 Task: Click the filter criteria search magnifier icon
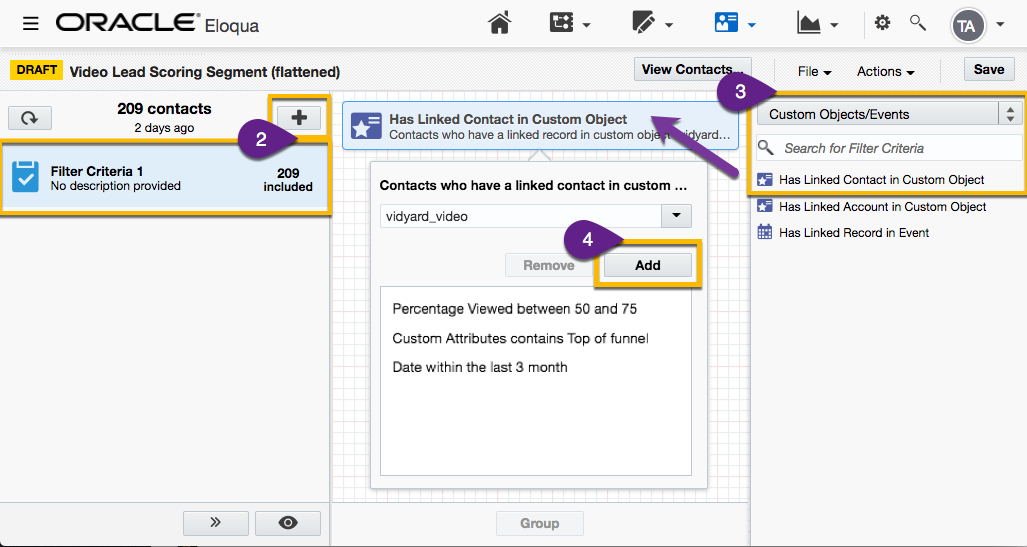point(766,148)
